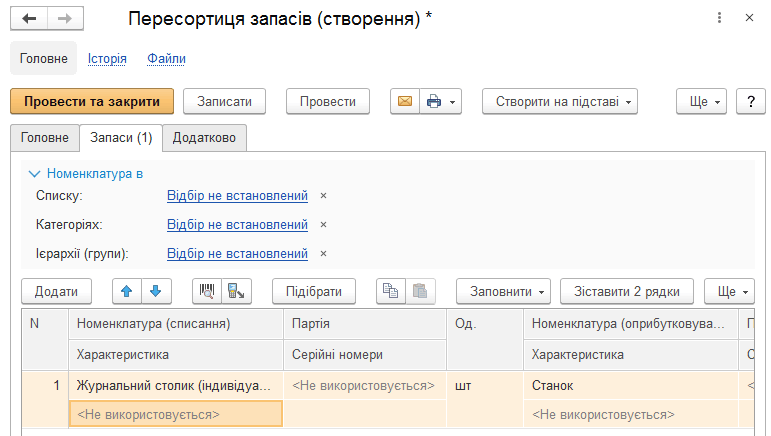Move row up with blue arrow

(x=127, y=291)
